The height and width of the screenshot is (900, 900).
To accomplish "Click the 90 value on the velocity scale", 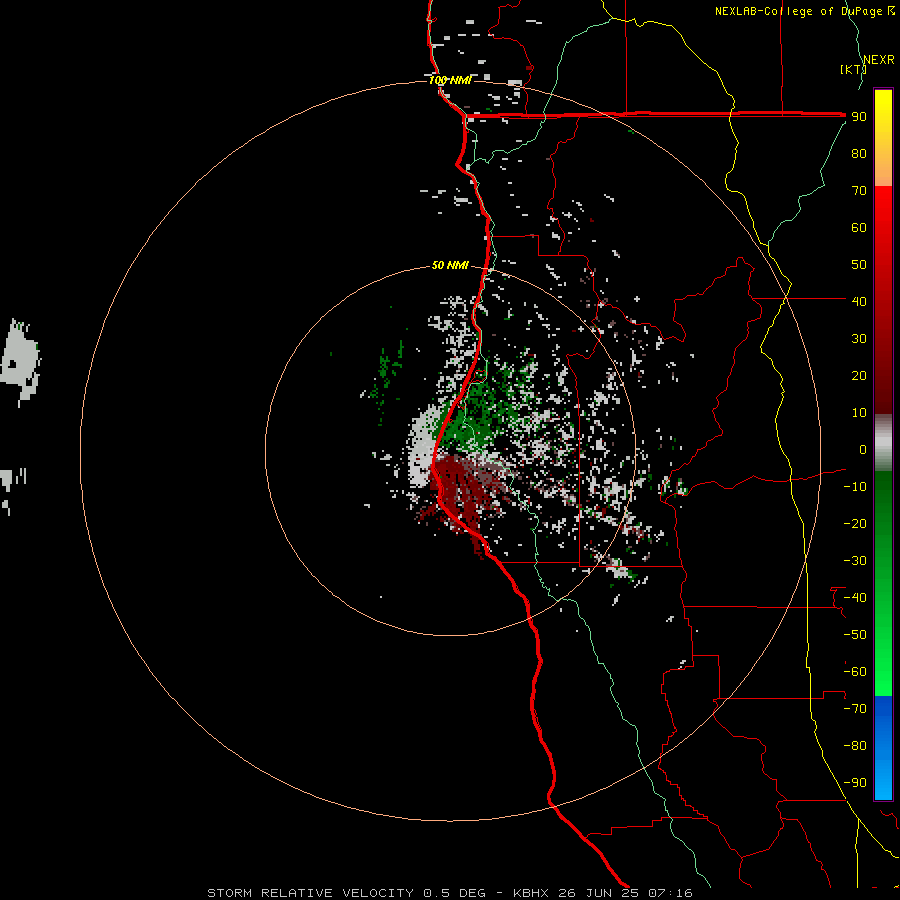I will click(859, 117).
